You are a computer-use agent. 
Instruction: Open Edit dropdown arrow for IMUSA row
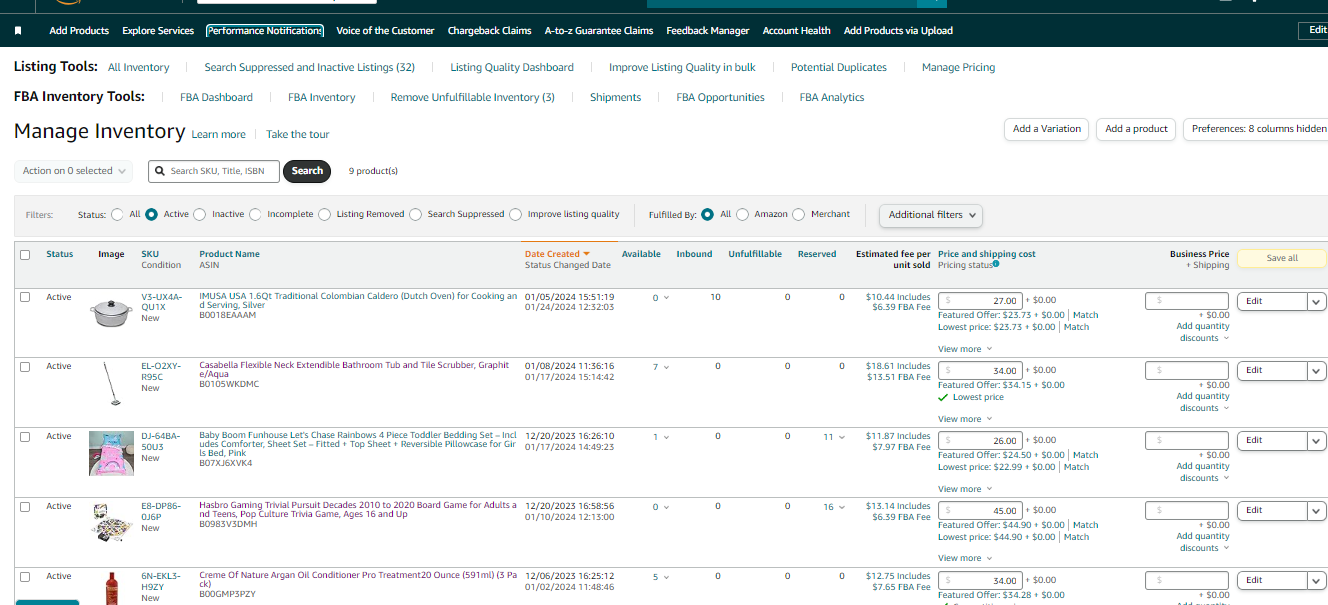pyautogui.click(x=1316, y=301)
